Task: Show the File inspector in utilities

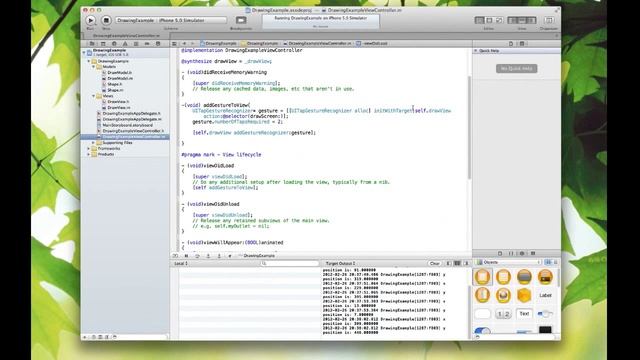Action: click(x=511, y=43)
